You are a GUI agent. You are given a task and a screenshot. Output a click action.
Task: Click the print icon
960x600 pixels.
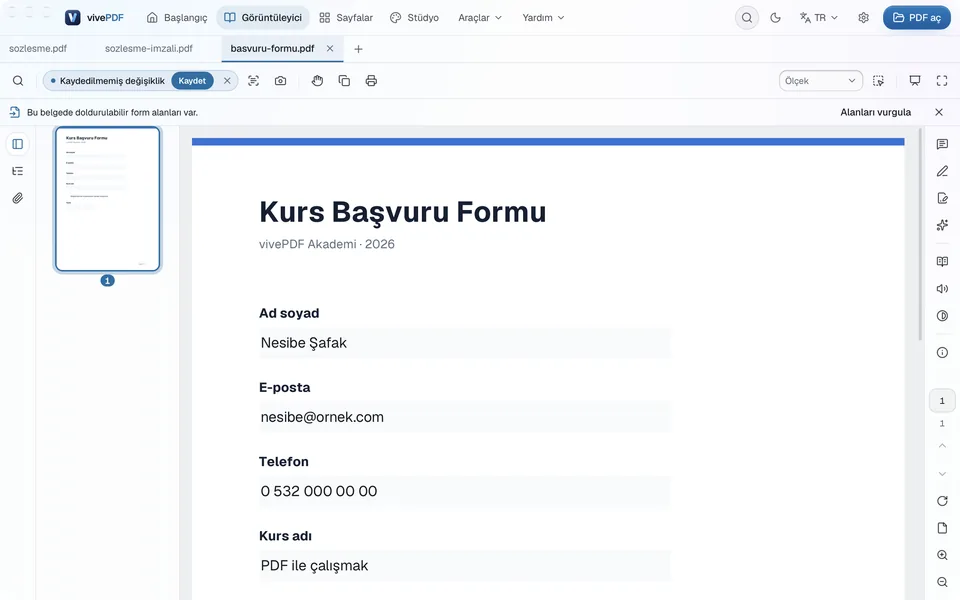point(371,81)
